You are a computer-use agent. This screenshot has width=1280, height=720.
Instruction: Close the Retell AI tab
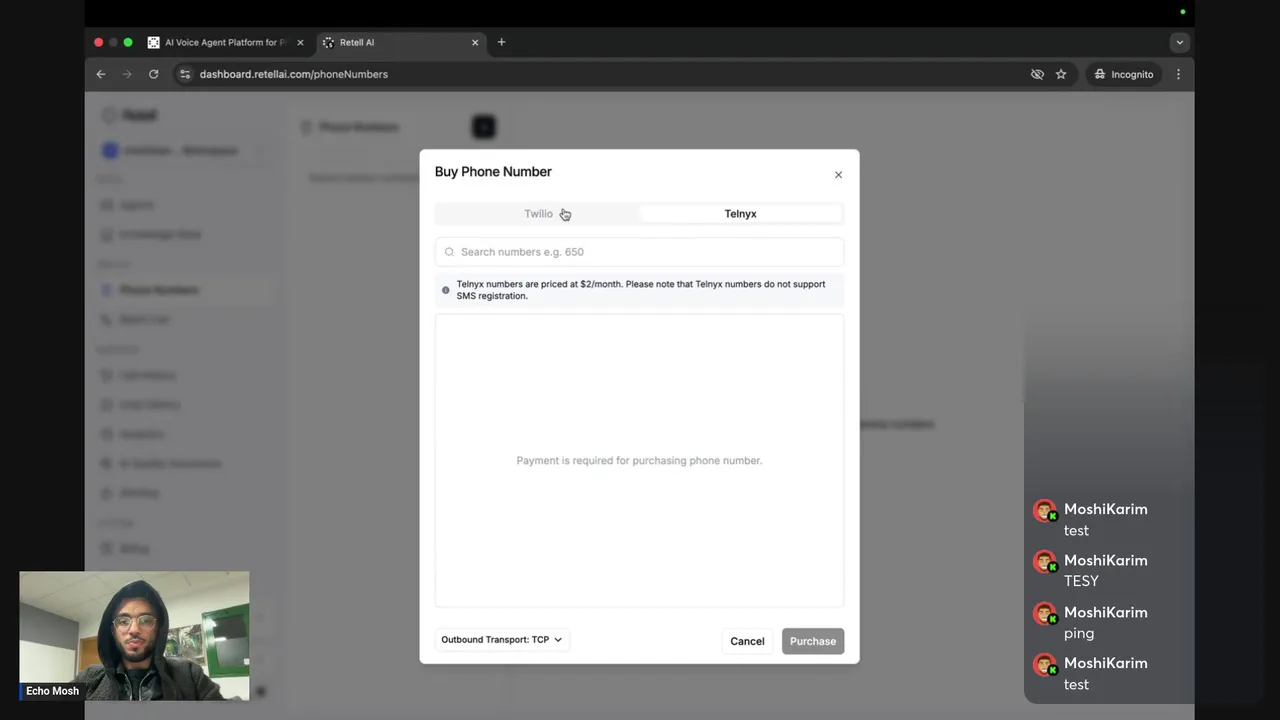point(475,42)
